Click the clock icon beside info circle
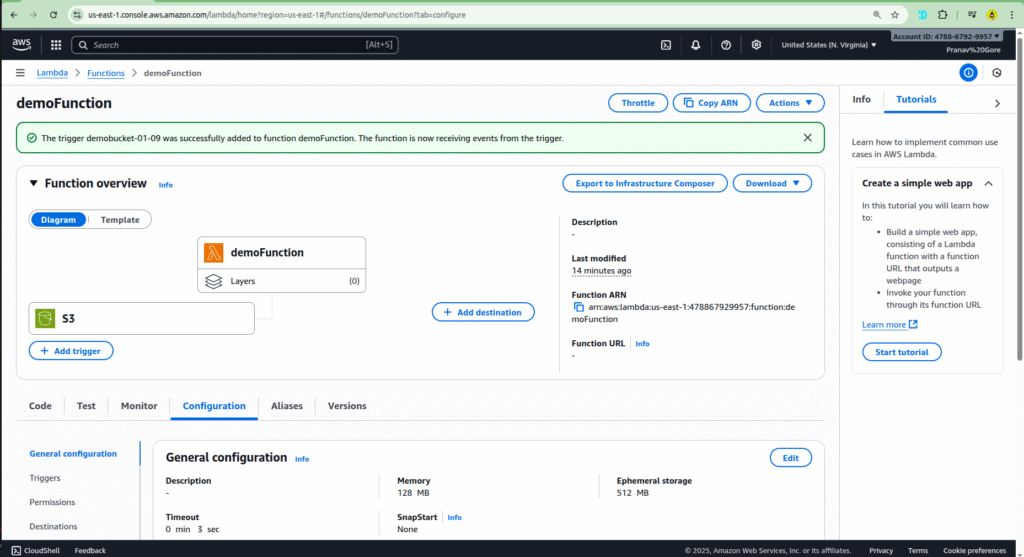Screen dimensions: 1024x557 (x=997, y=72)
